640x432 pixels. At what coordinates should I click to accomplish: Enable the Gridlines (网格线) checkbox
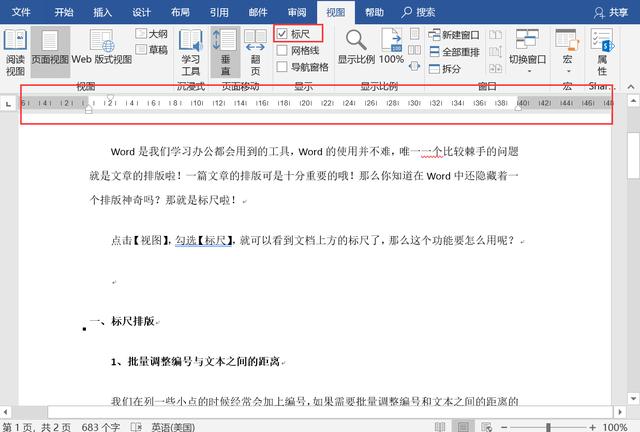(282, 51)
